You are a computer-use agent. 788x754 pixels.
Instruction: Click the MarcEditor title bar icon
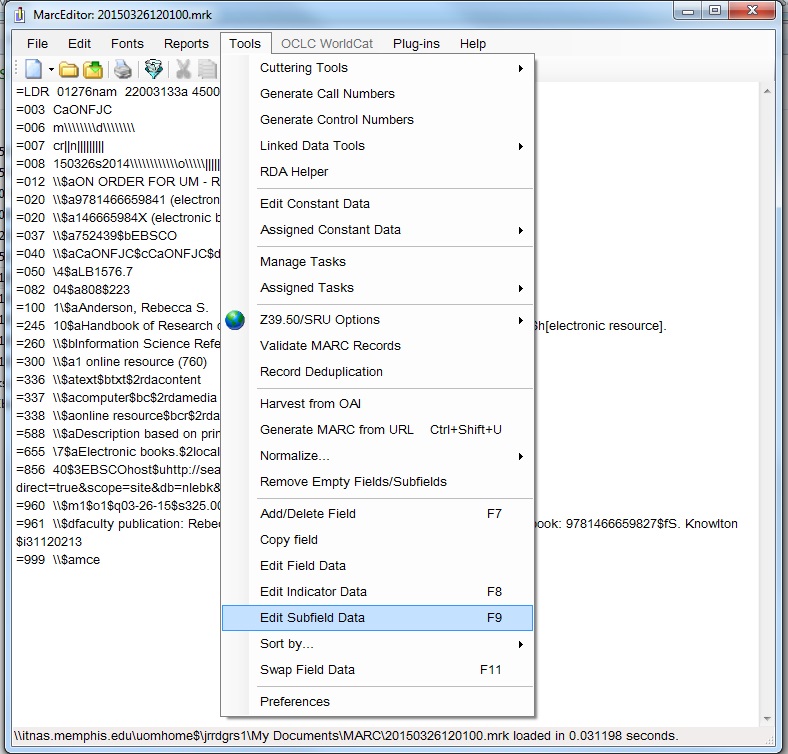click(x=20, y=15)
